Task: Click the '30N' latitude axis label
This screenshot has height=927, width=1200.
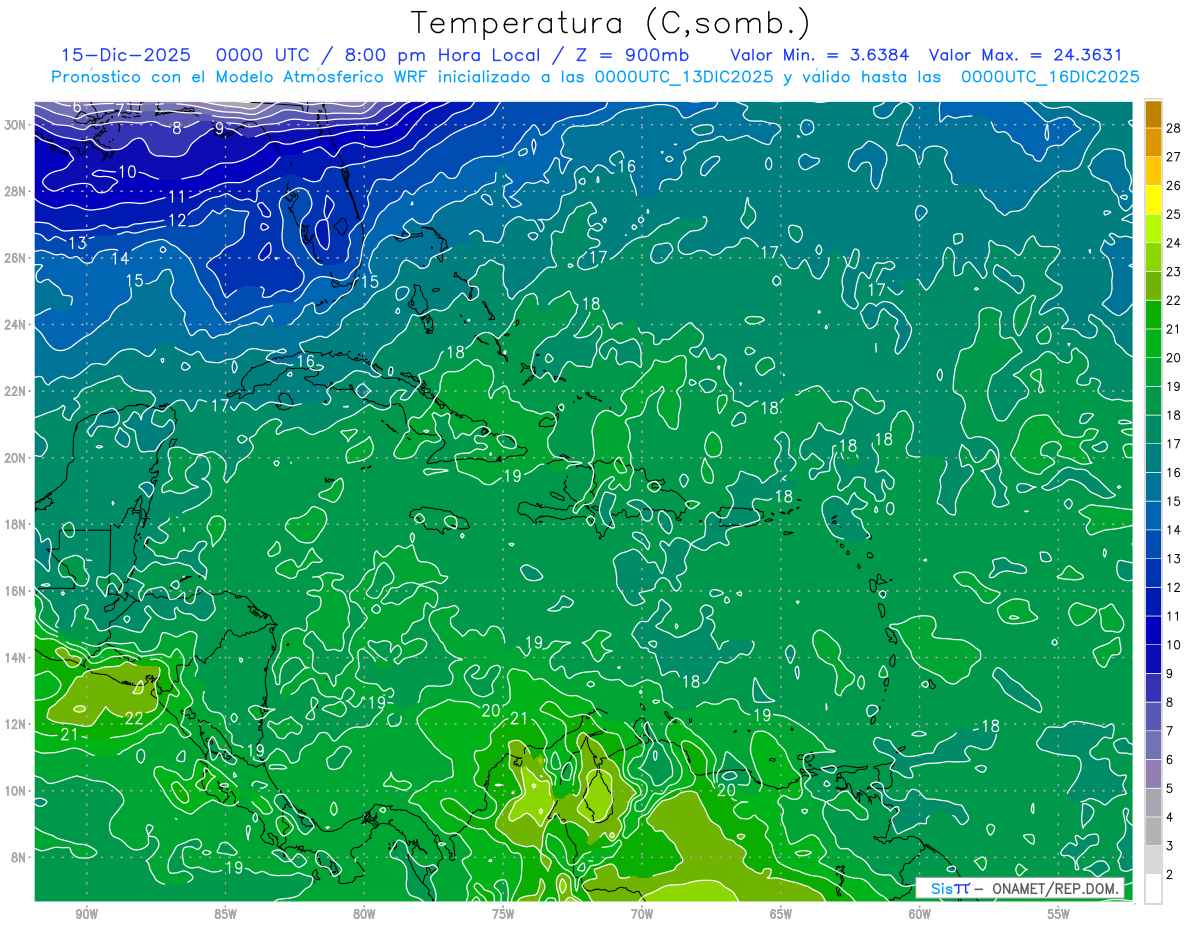Action: click(x=16, y=125)
